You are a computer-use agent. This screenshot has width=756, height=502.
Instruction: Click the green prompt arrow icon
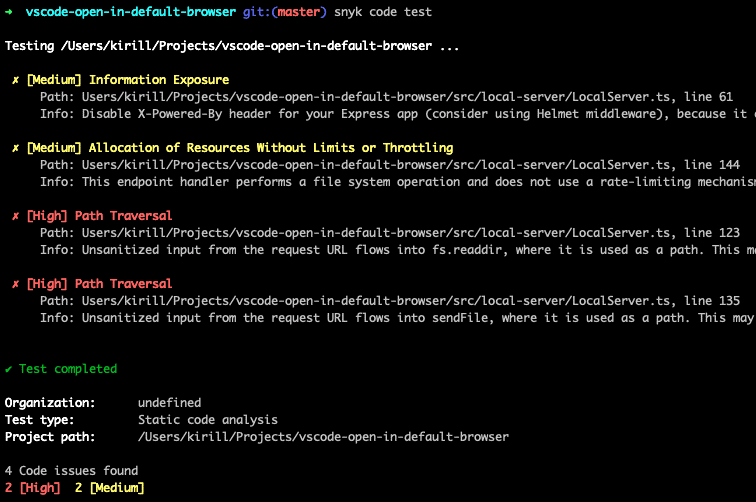coord(9,12)
